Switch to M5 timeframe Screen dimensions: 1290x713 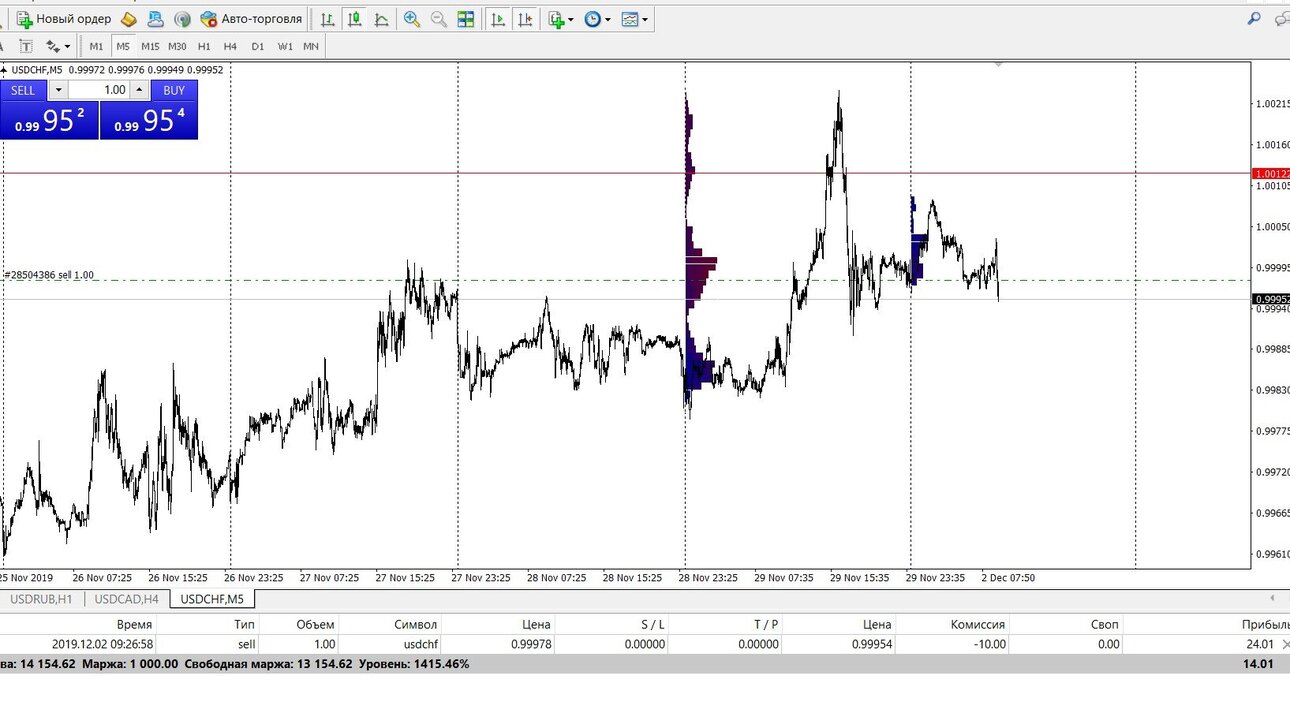coord(123,46)
